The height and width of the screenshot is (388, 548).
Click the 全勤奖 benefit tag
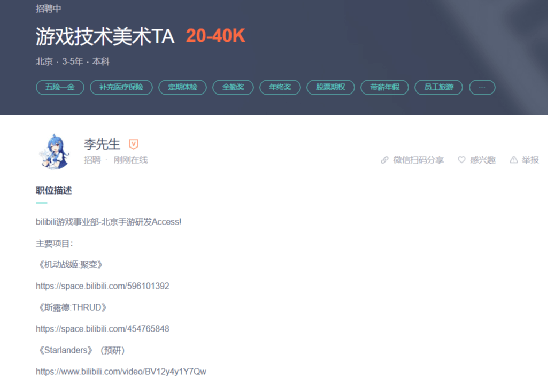click(x=233, y=87)
